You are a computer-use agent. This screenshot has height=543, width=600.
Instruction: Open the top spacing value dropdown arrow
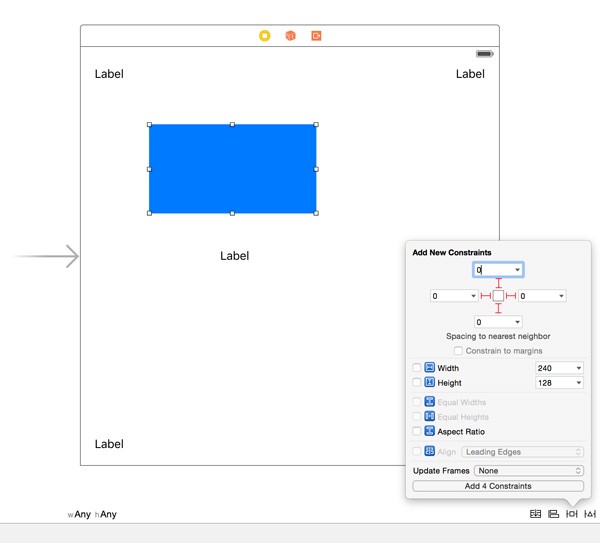[x=517, y=270]
